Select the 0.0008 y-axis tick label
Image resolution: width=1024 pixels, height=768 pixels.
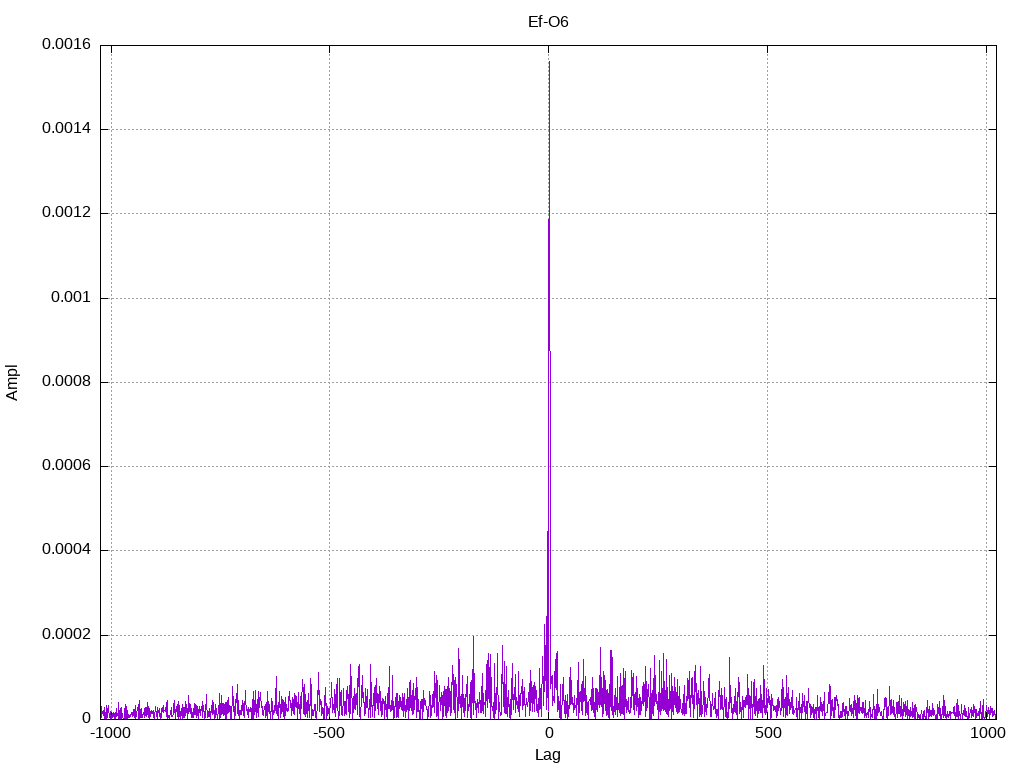pyautogui.click(x=66, y=382)
